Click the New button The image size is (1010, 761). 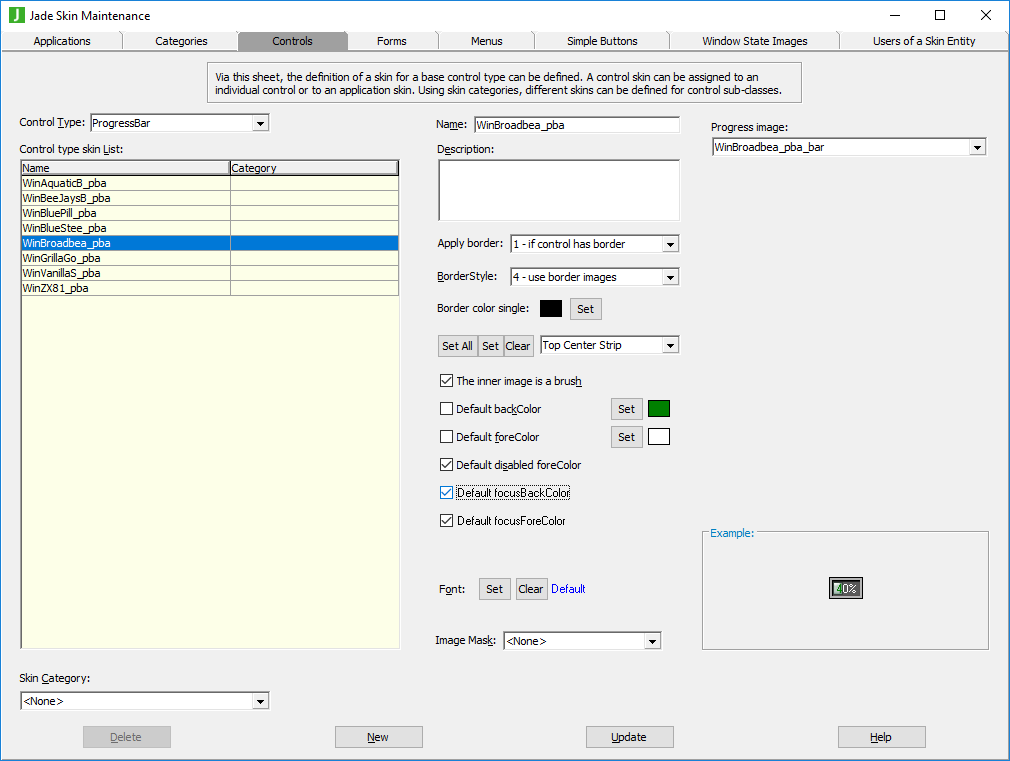tap(378, 737)
